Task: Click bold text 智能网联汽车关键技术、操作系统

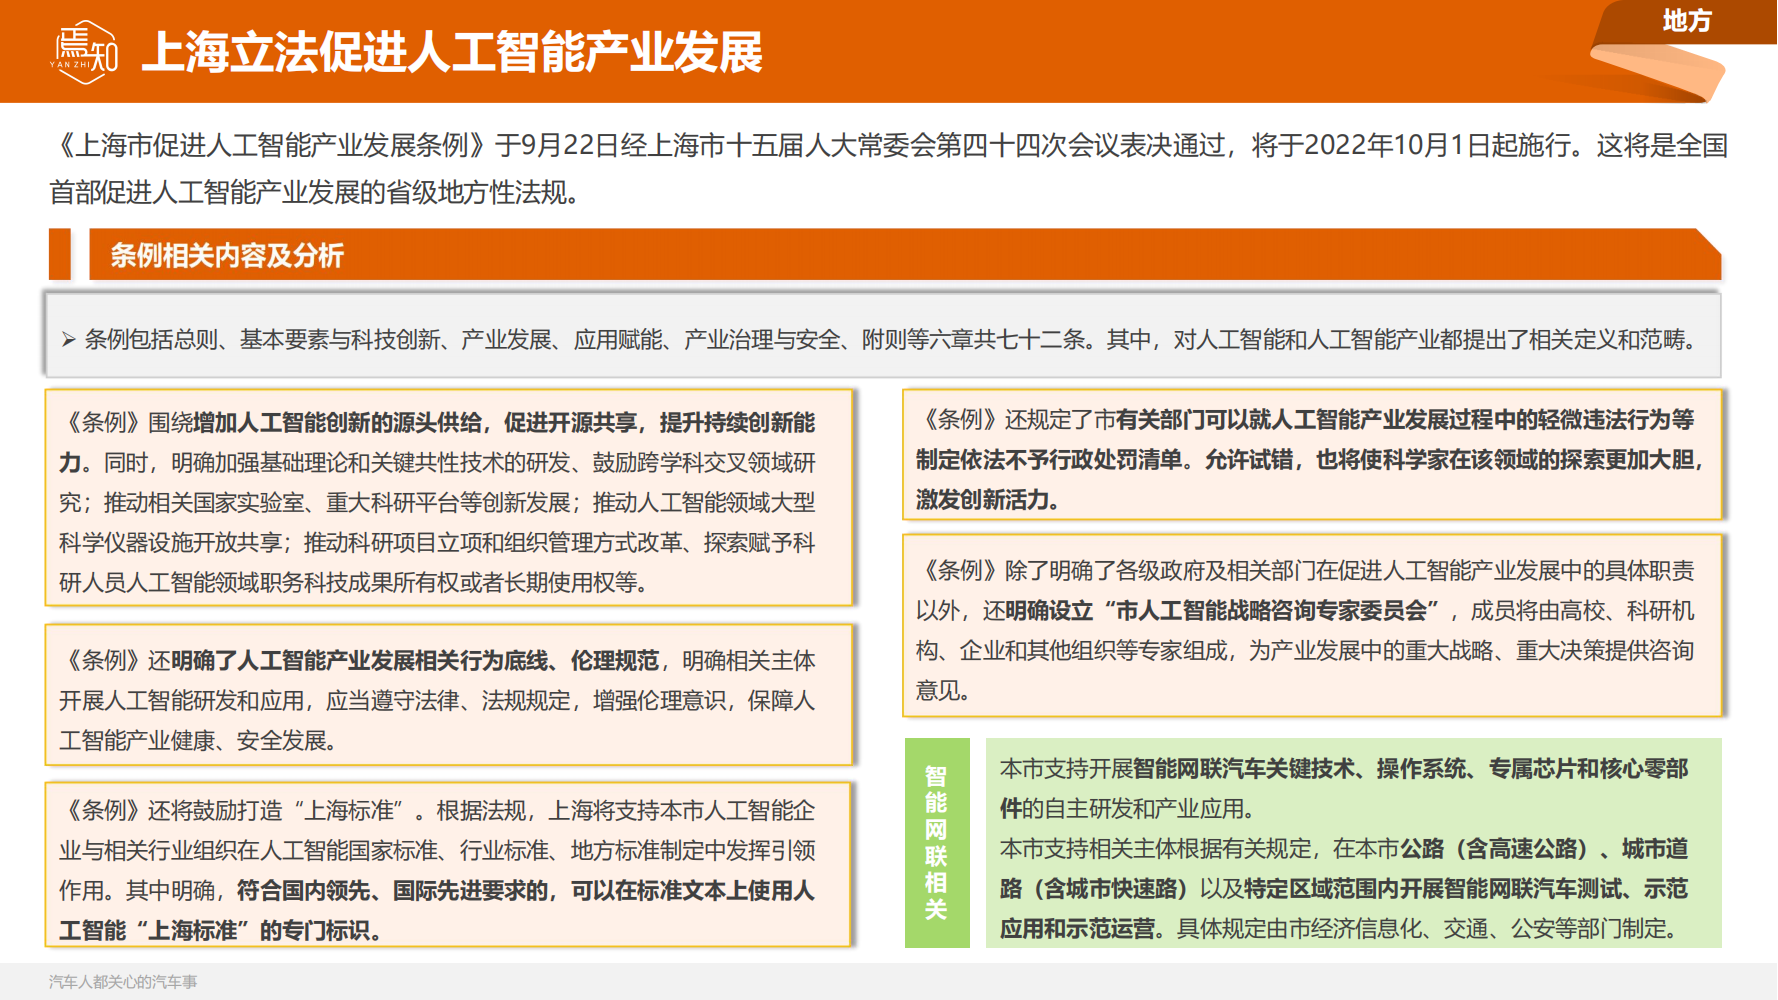Action: 1299,768
